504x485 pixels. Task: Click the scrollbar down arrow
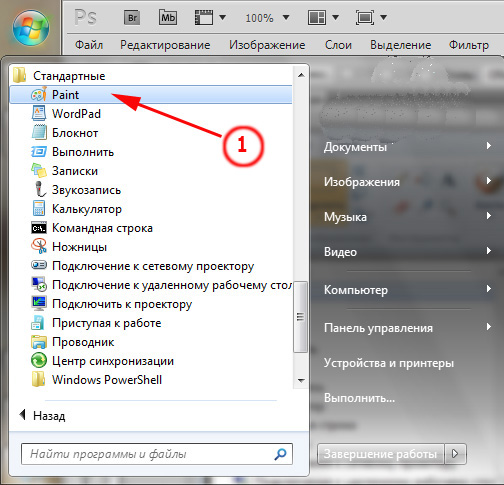coord(301,380)
